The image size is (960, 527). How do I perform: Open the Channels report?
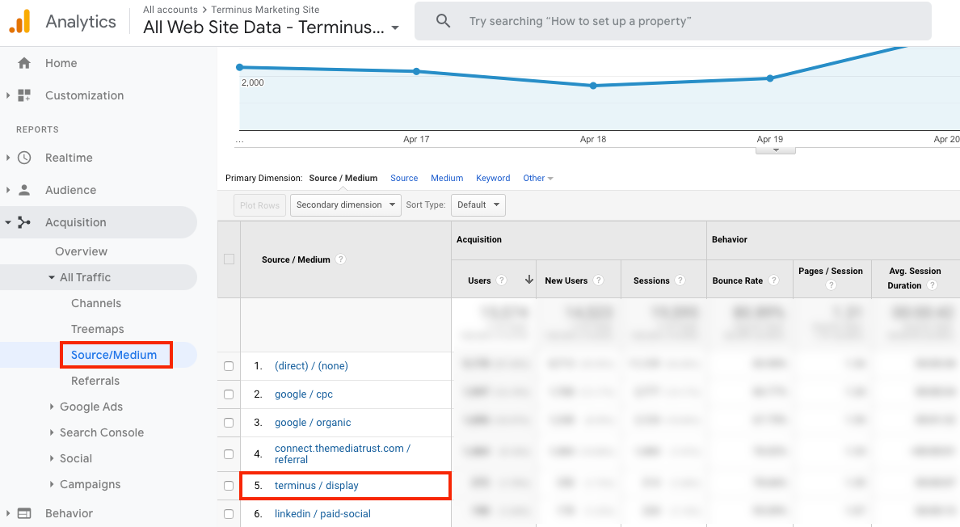[96, 303]
